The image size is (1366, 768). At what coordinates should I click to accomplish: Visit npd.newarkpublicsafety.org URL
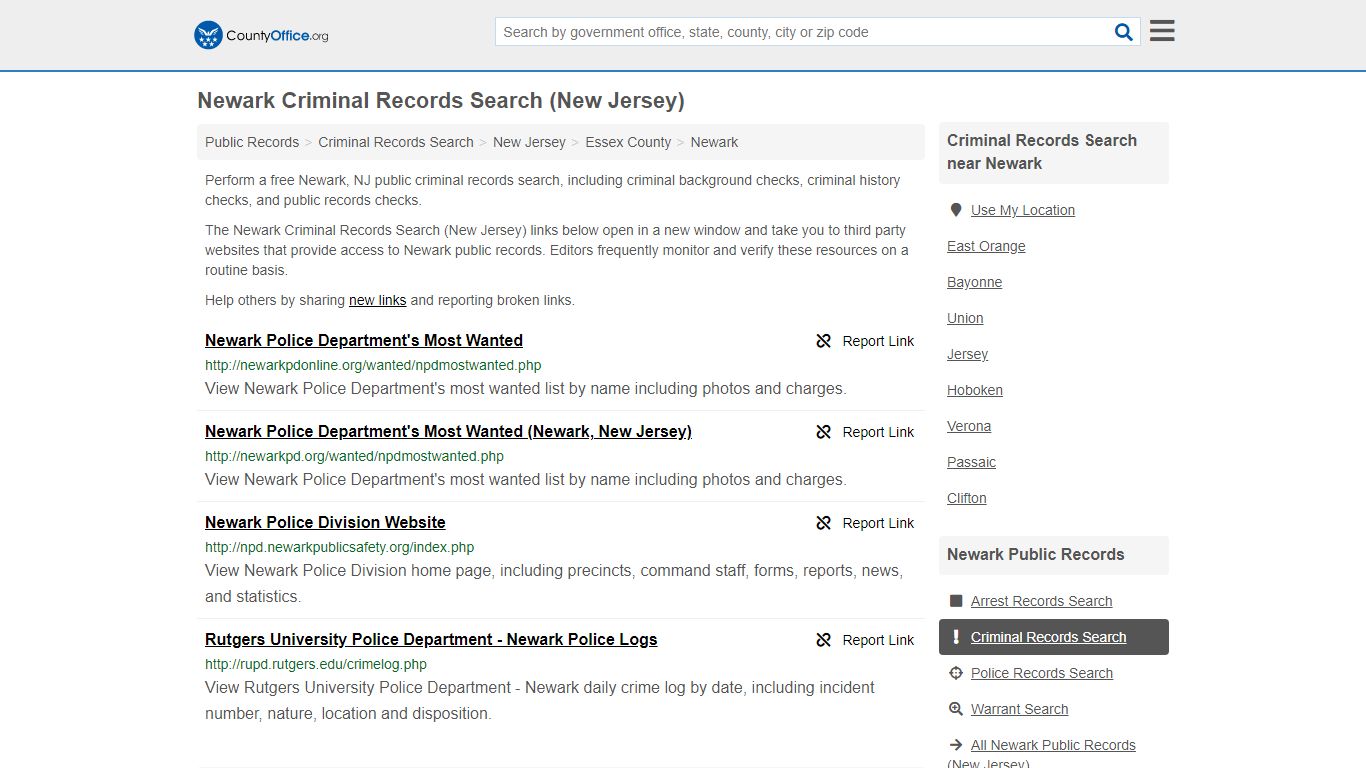(339, 547)
